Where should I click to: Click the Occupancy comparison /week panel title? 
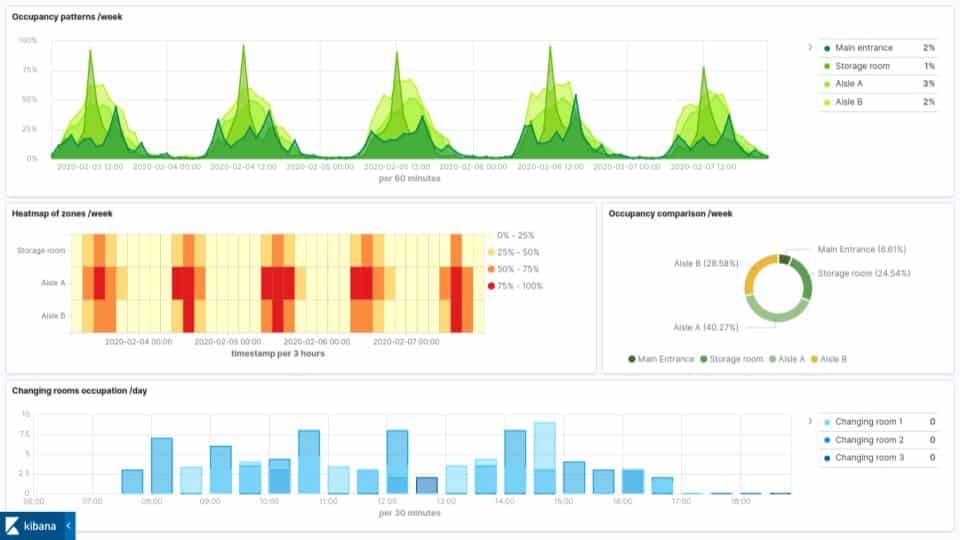[670, 214]
